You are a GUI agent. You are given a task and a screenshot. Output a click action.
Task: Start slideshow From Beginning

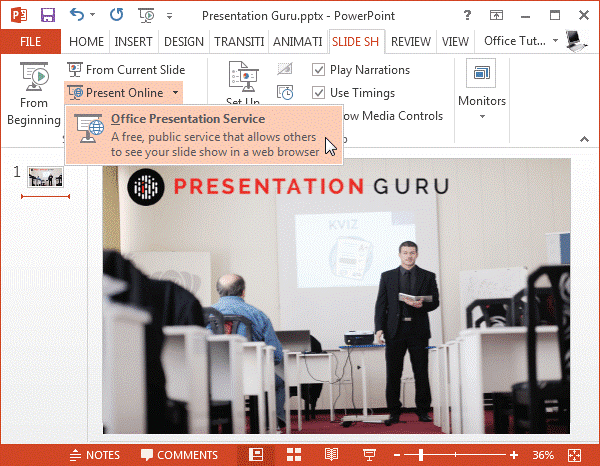point(34,94)
